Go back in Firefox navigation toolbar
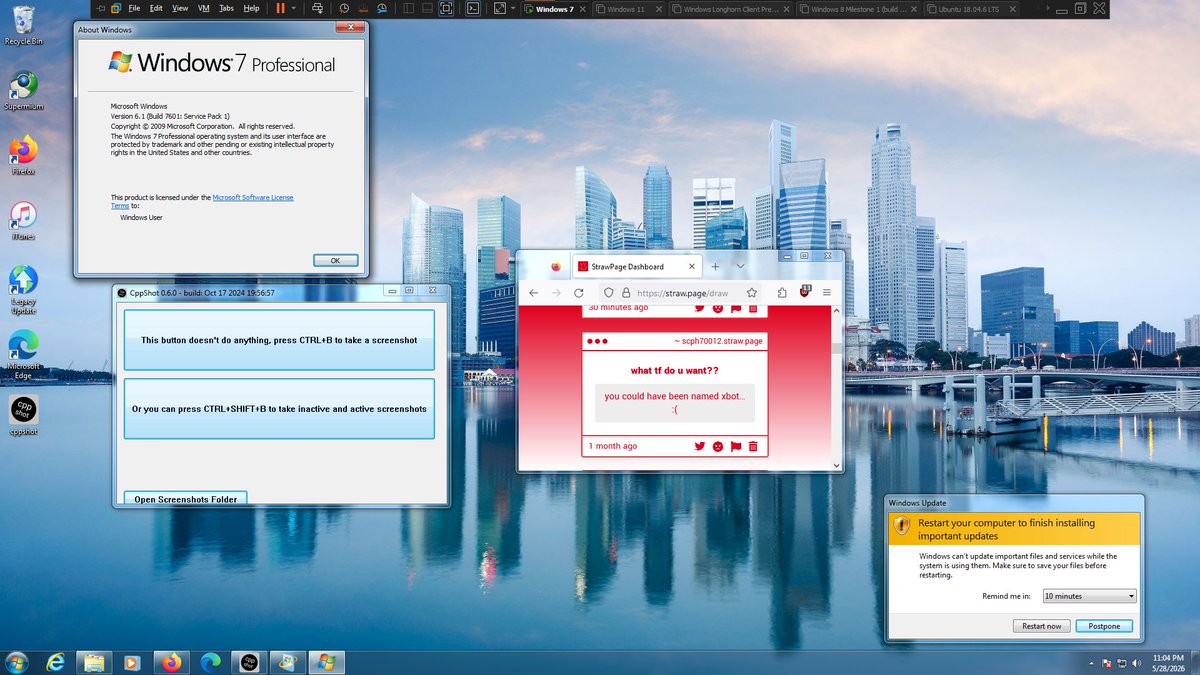The height and width of the screenshot is (675, 1200). coord(533,293)
